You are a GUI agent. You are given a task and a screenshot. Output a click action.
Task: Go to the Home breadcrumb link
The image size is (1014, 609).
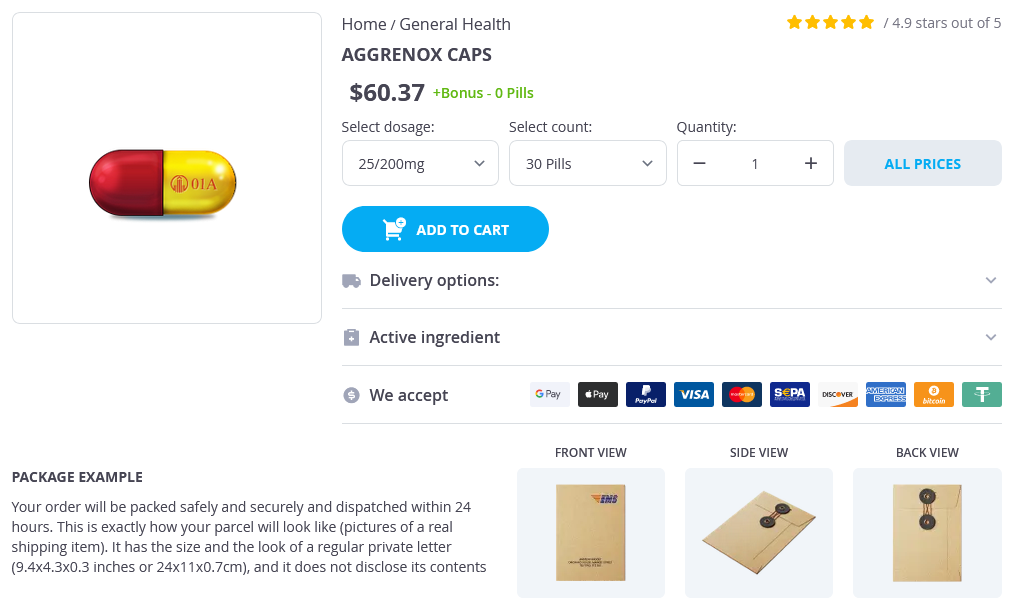364,24
